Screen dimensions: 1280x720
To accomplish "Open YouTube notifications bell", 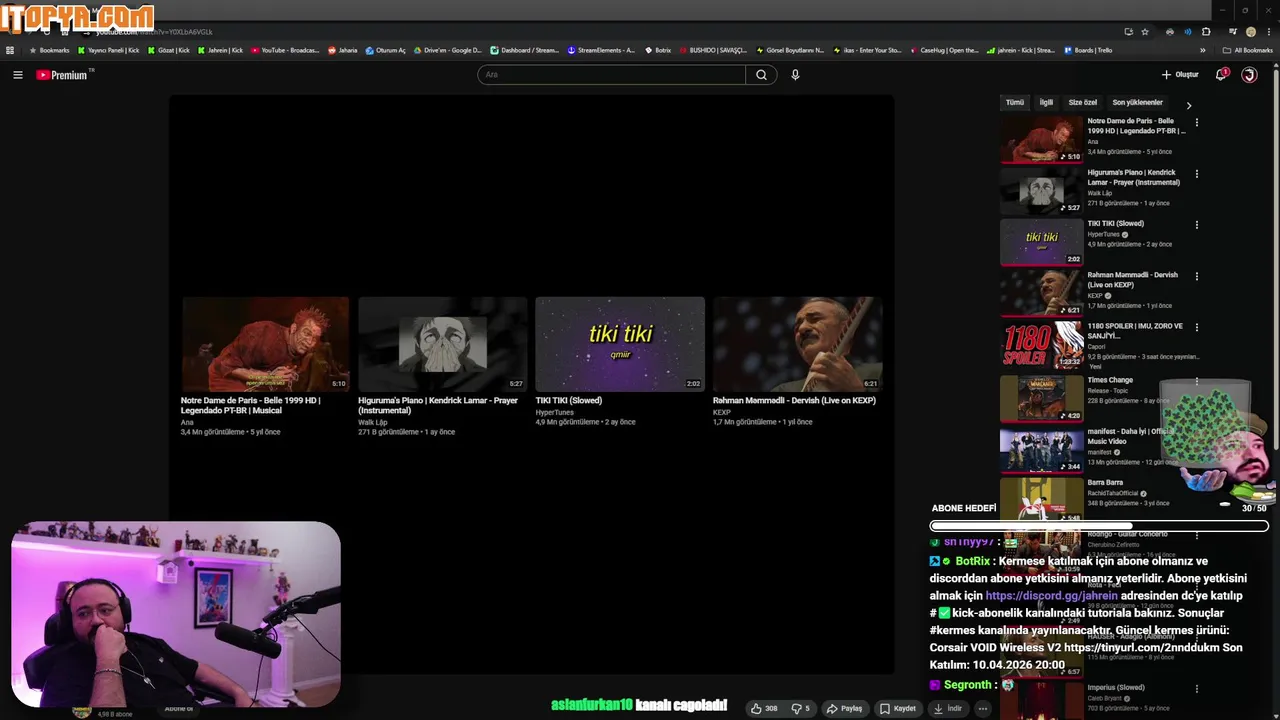I will 1221,75.
